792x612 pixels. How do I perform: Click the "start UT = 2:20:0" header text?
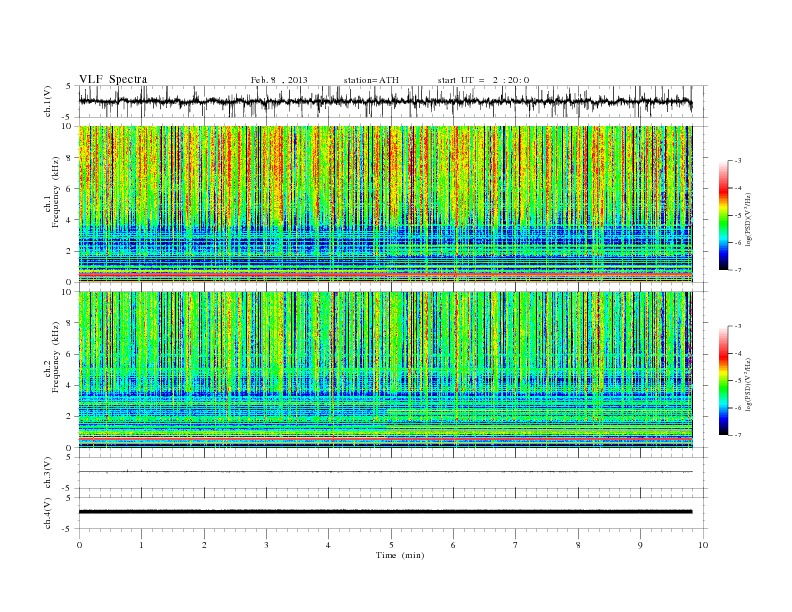483,80
